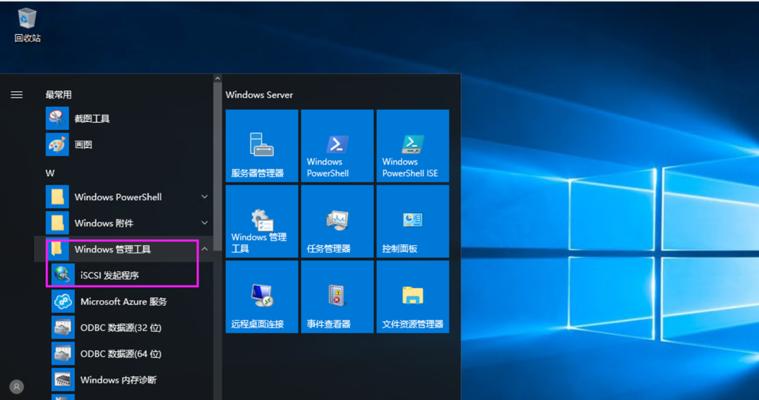Open the Windows PowerShell folder
Viewport: 759px width, 400px height.
(x=128, y=197)
